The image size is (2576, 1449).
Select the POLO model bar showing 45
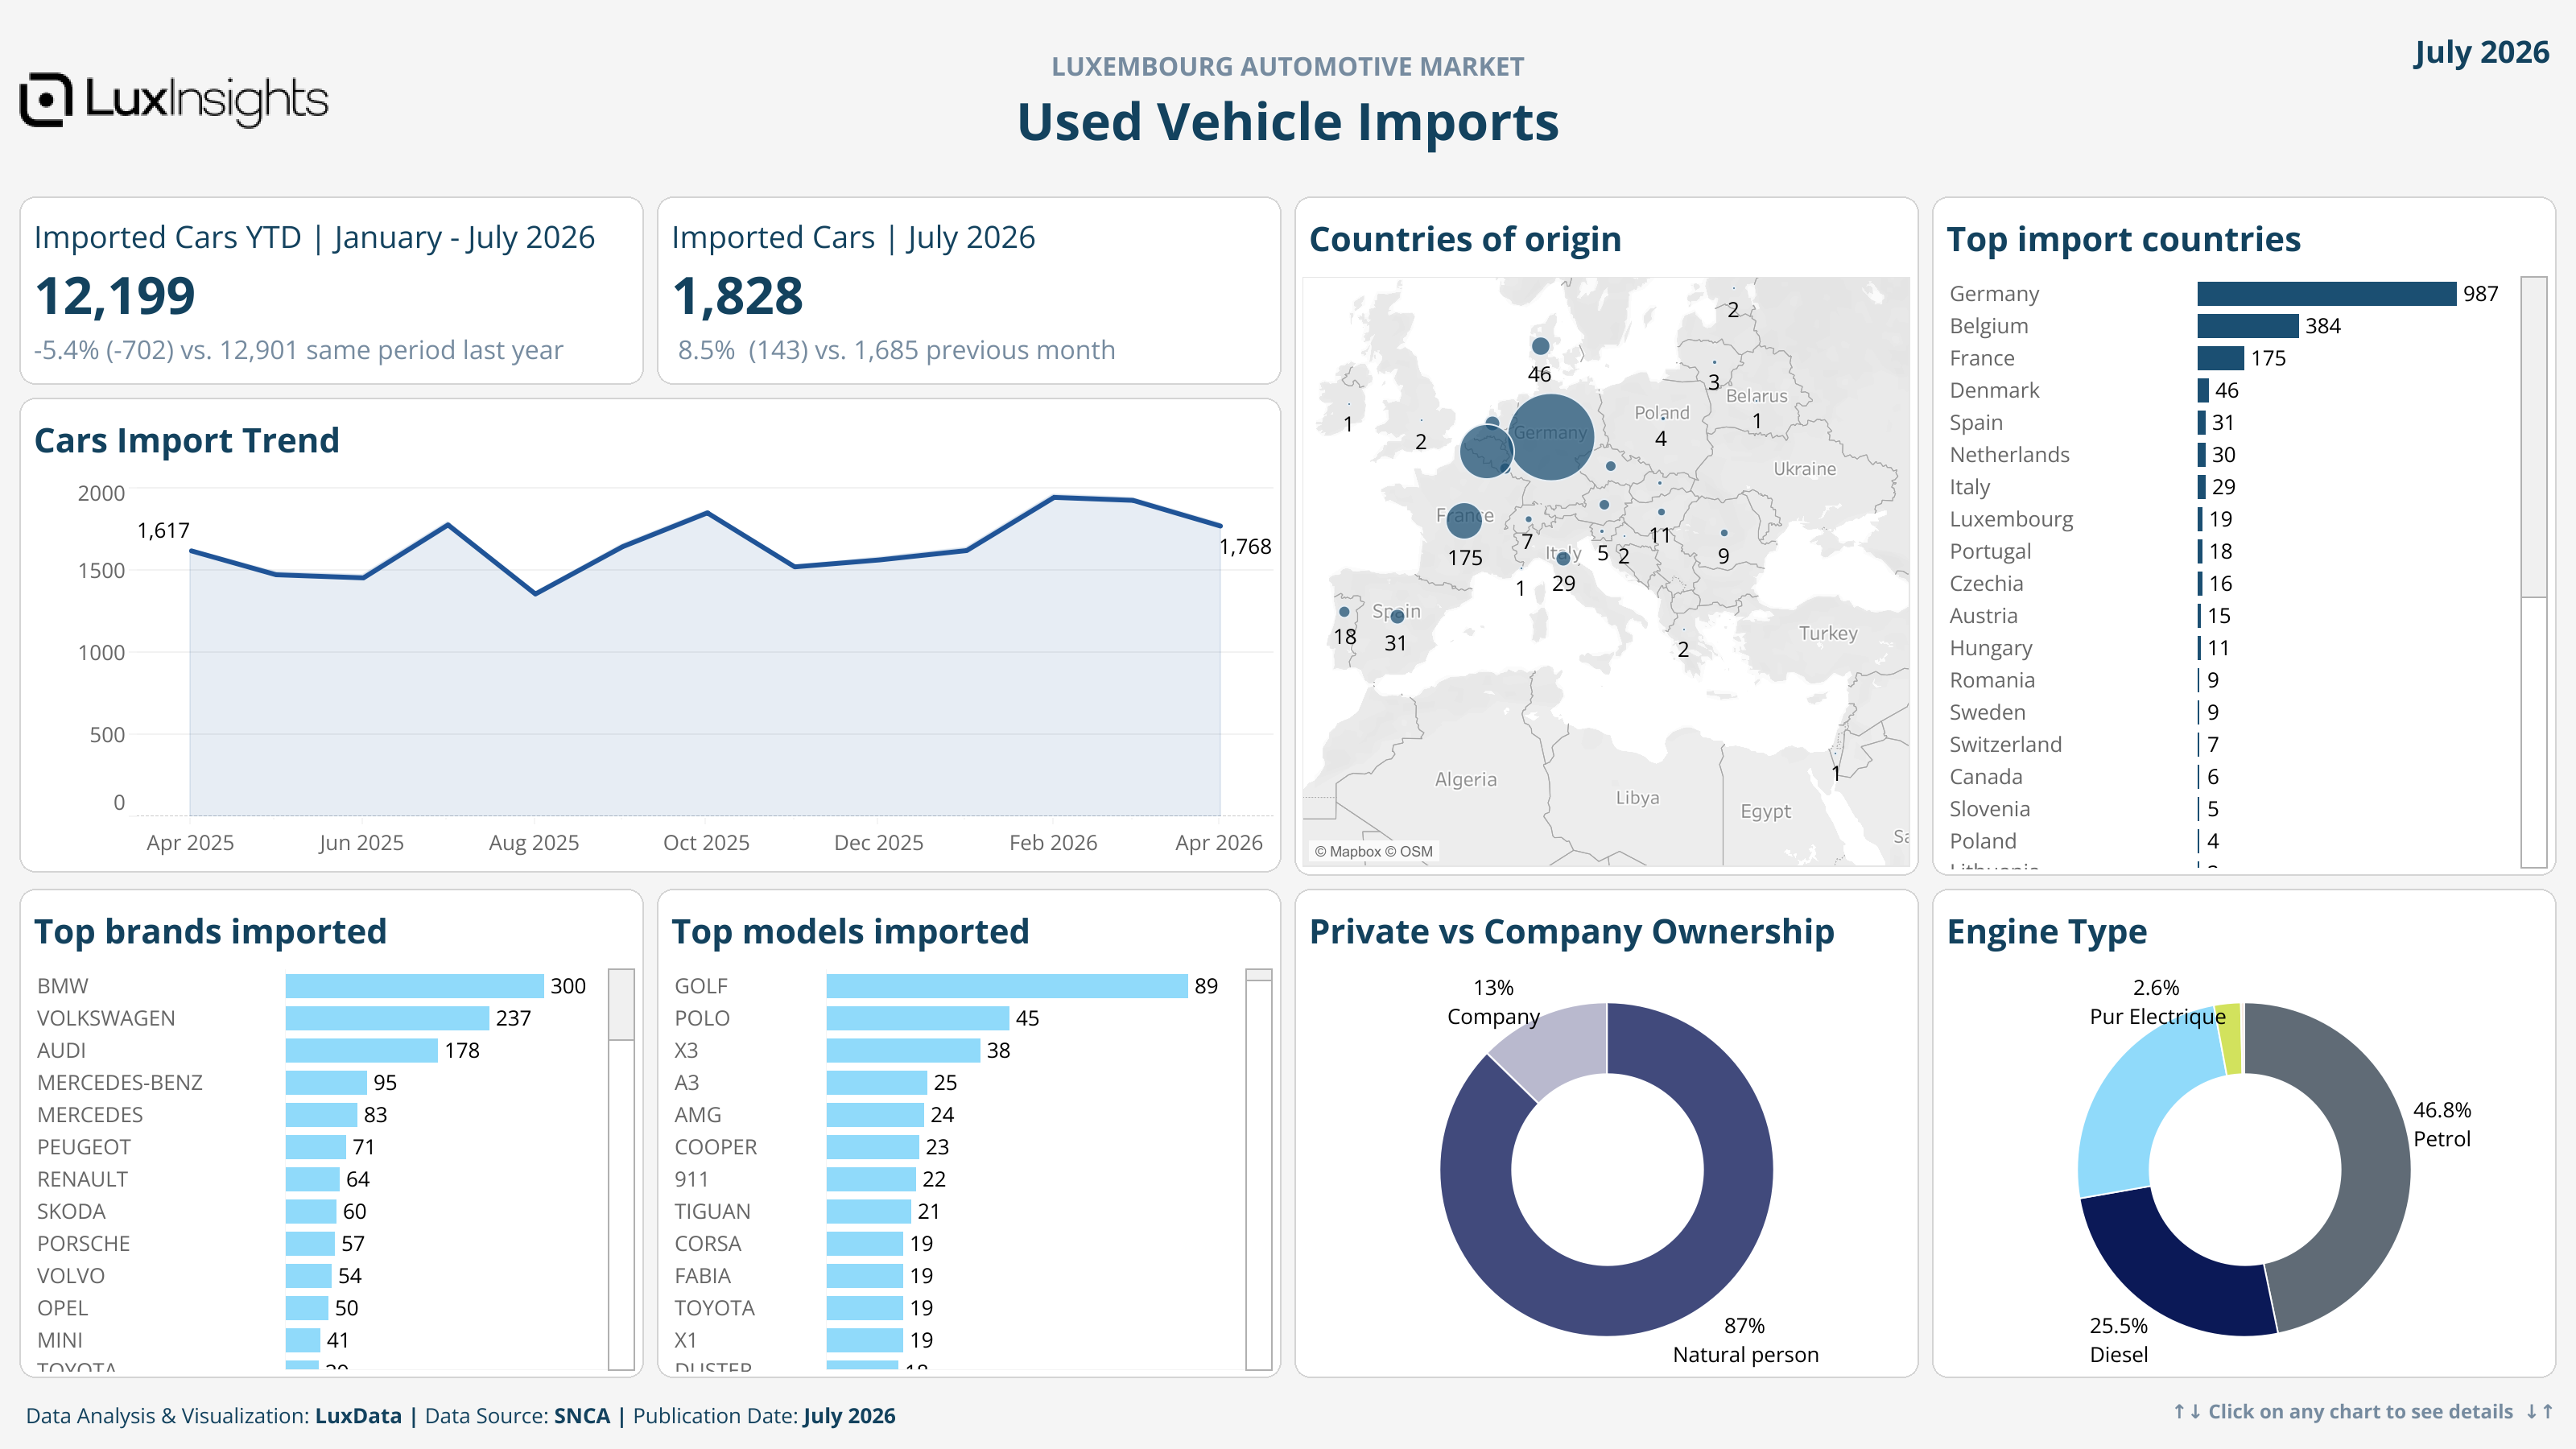click(x=917, y=1018)
